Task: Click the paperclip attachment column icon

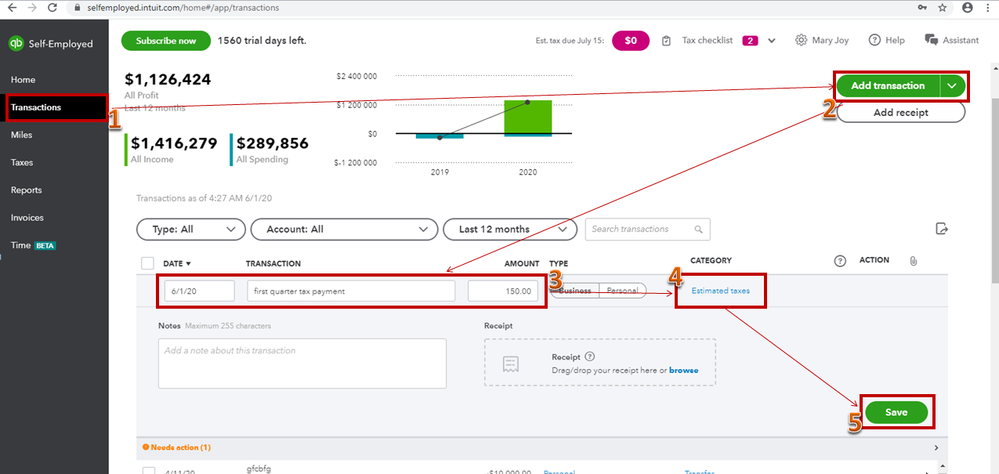Action: [x=913, y=261]
